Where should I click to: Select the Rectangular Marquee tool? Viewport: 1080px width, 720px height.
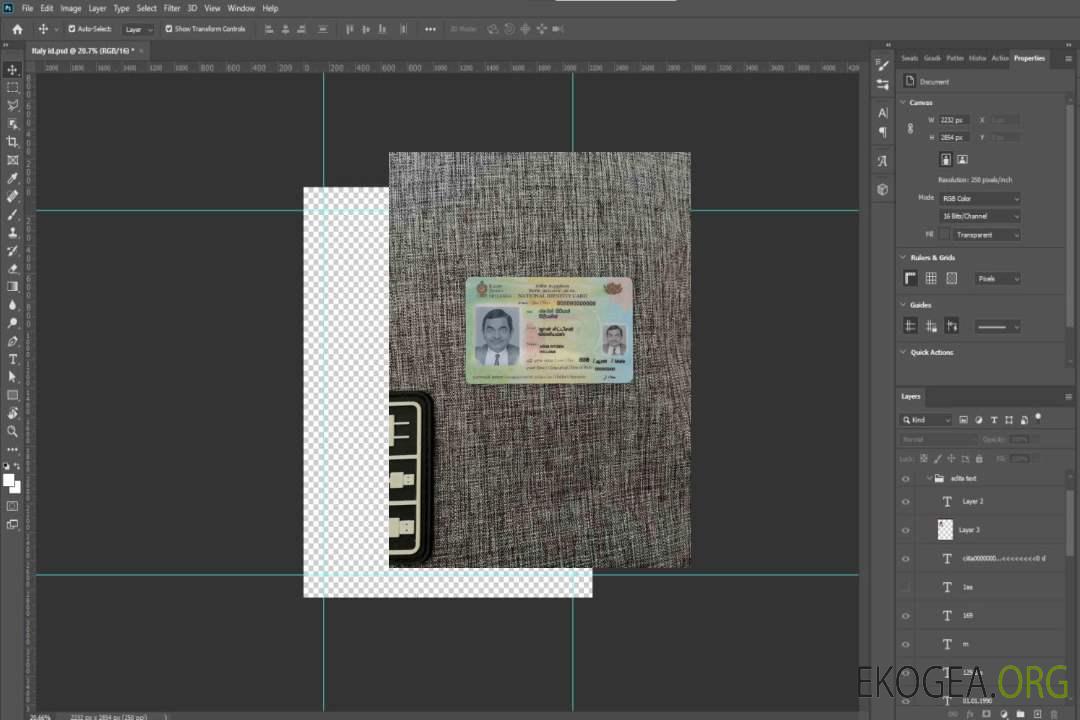[x=13, y=87]
